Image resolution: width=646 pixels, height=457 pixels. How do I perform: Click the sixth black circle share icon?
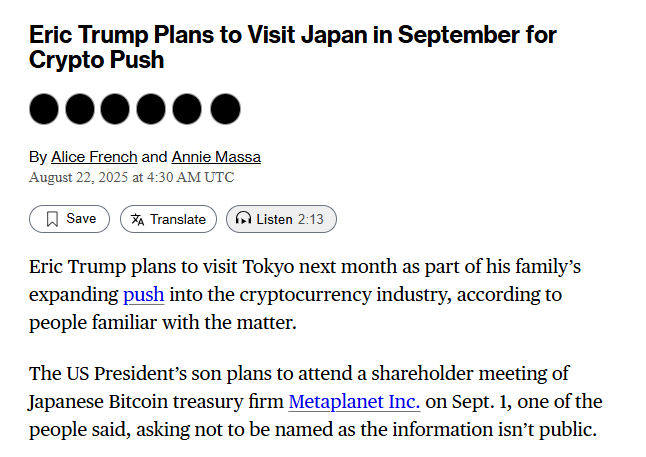point(225,109)
